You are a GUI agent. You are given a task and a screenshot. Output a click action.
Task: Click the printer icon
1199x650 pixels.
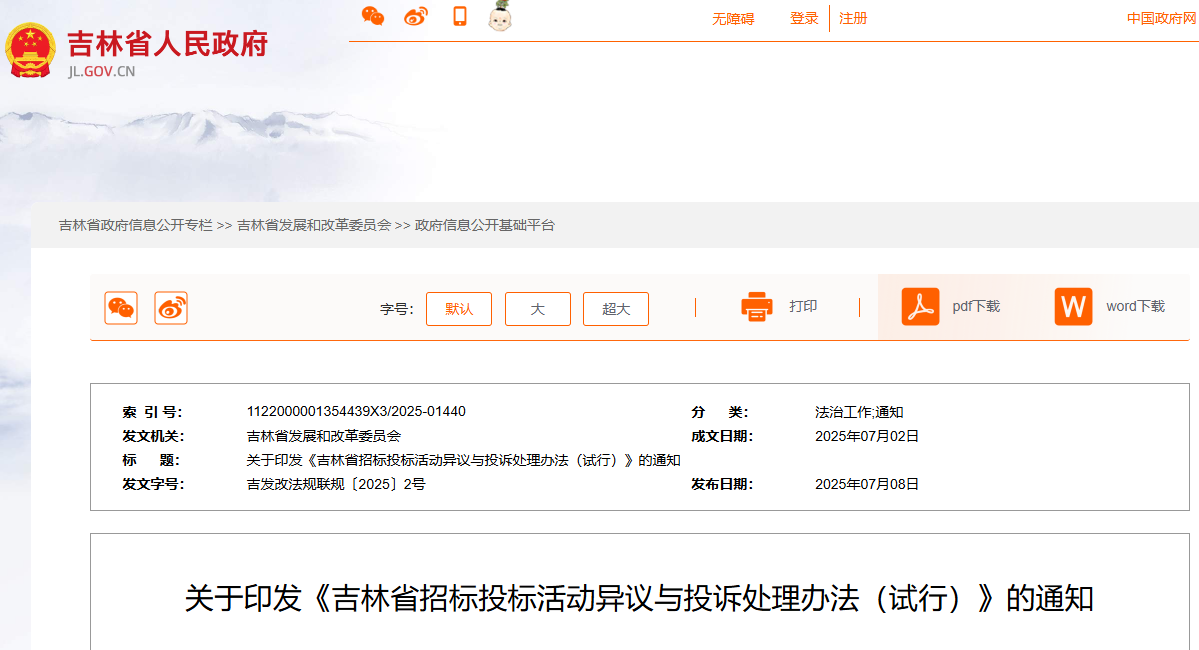point(756,307)
